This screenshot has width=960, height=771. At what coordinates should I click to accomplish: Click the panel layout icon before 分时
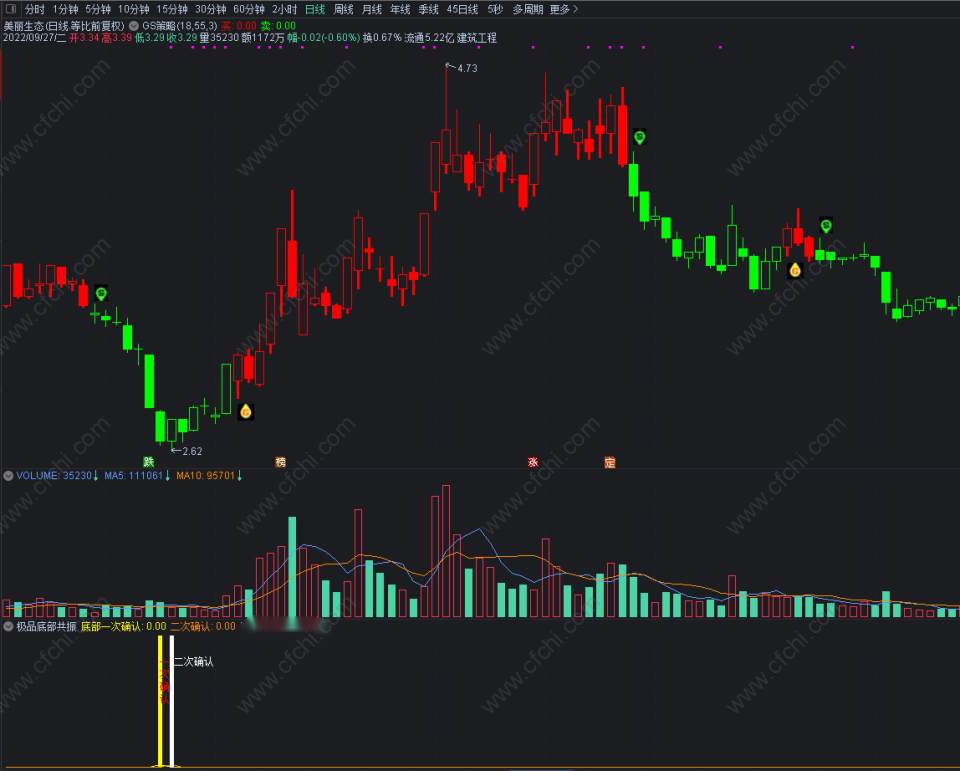pyautogui.click(x=10, y=9)
